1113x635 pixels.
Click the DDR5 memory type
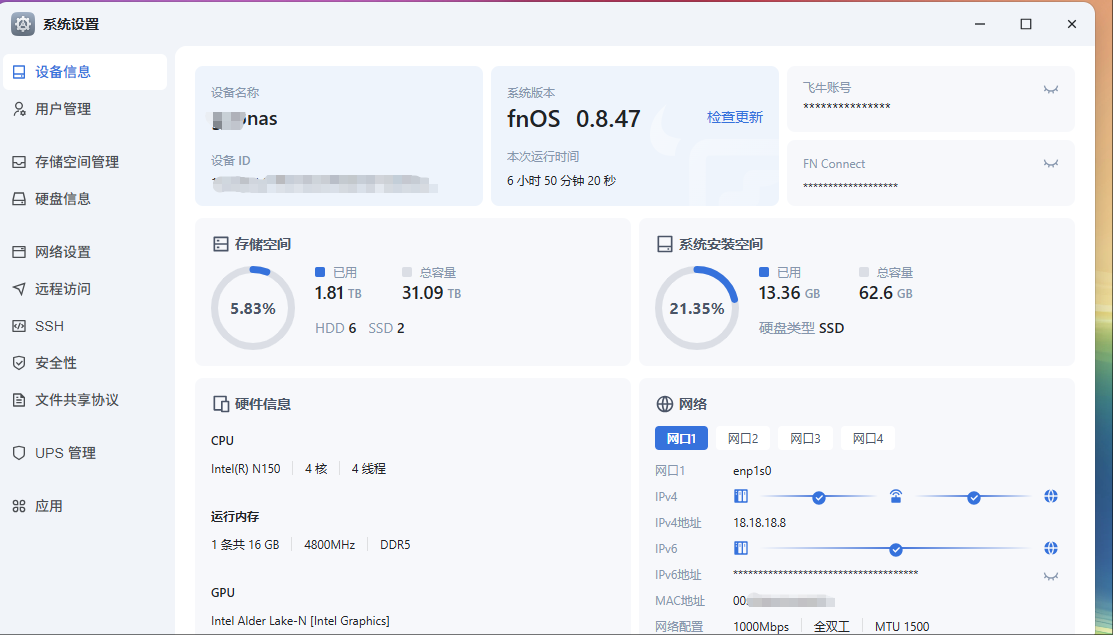395,545
